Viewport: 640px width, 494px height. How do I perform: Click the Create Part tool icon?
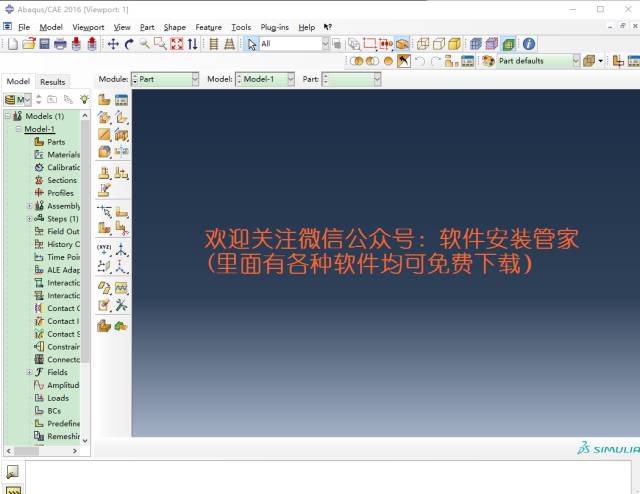tap(104, 100)
